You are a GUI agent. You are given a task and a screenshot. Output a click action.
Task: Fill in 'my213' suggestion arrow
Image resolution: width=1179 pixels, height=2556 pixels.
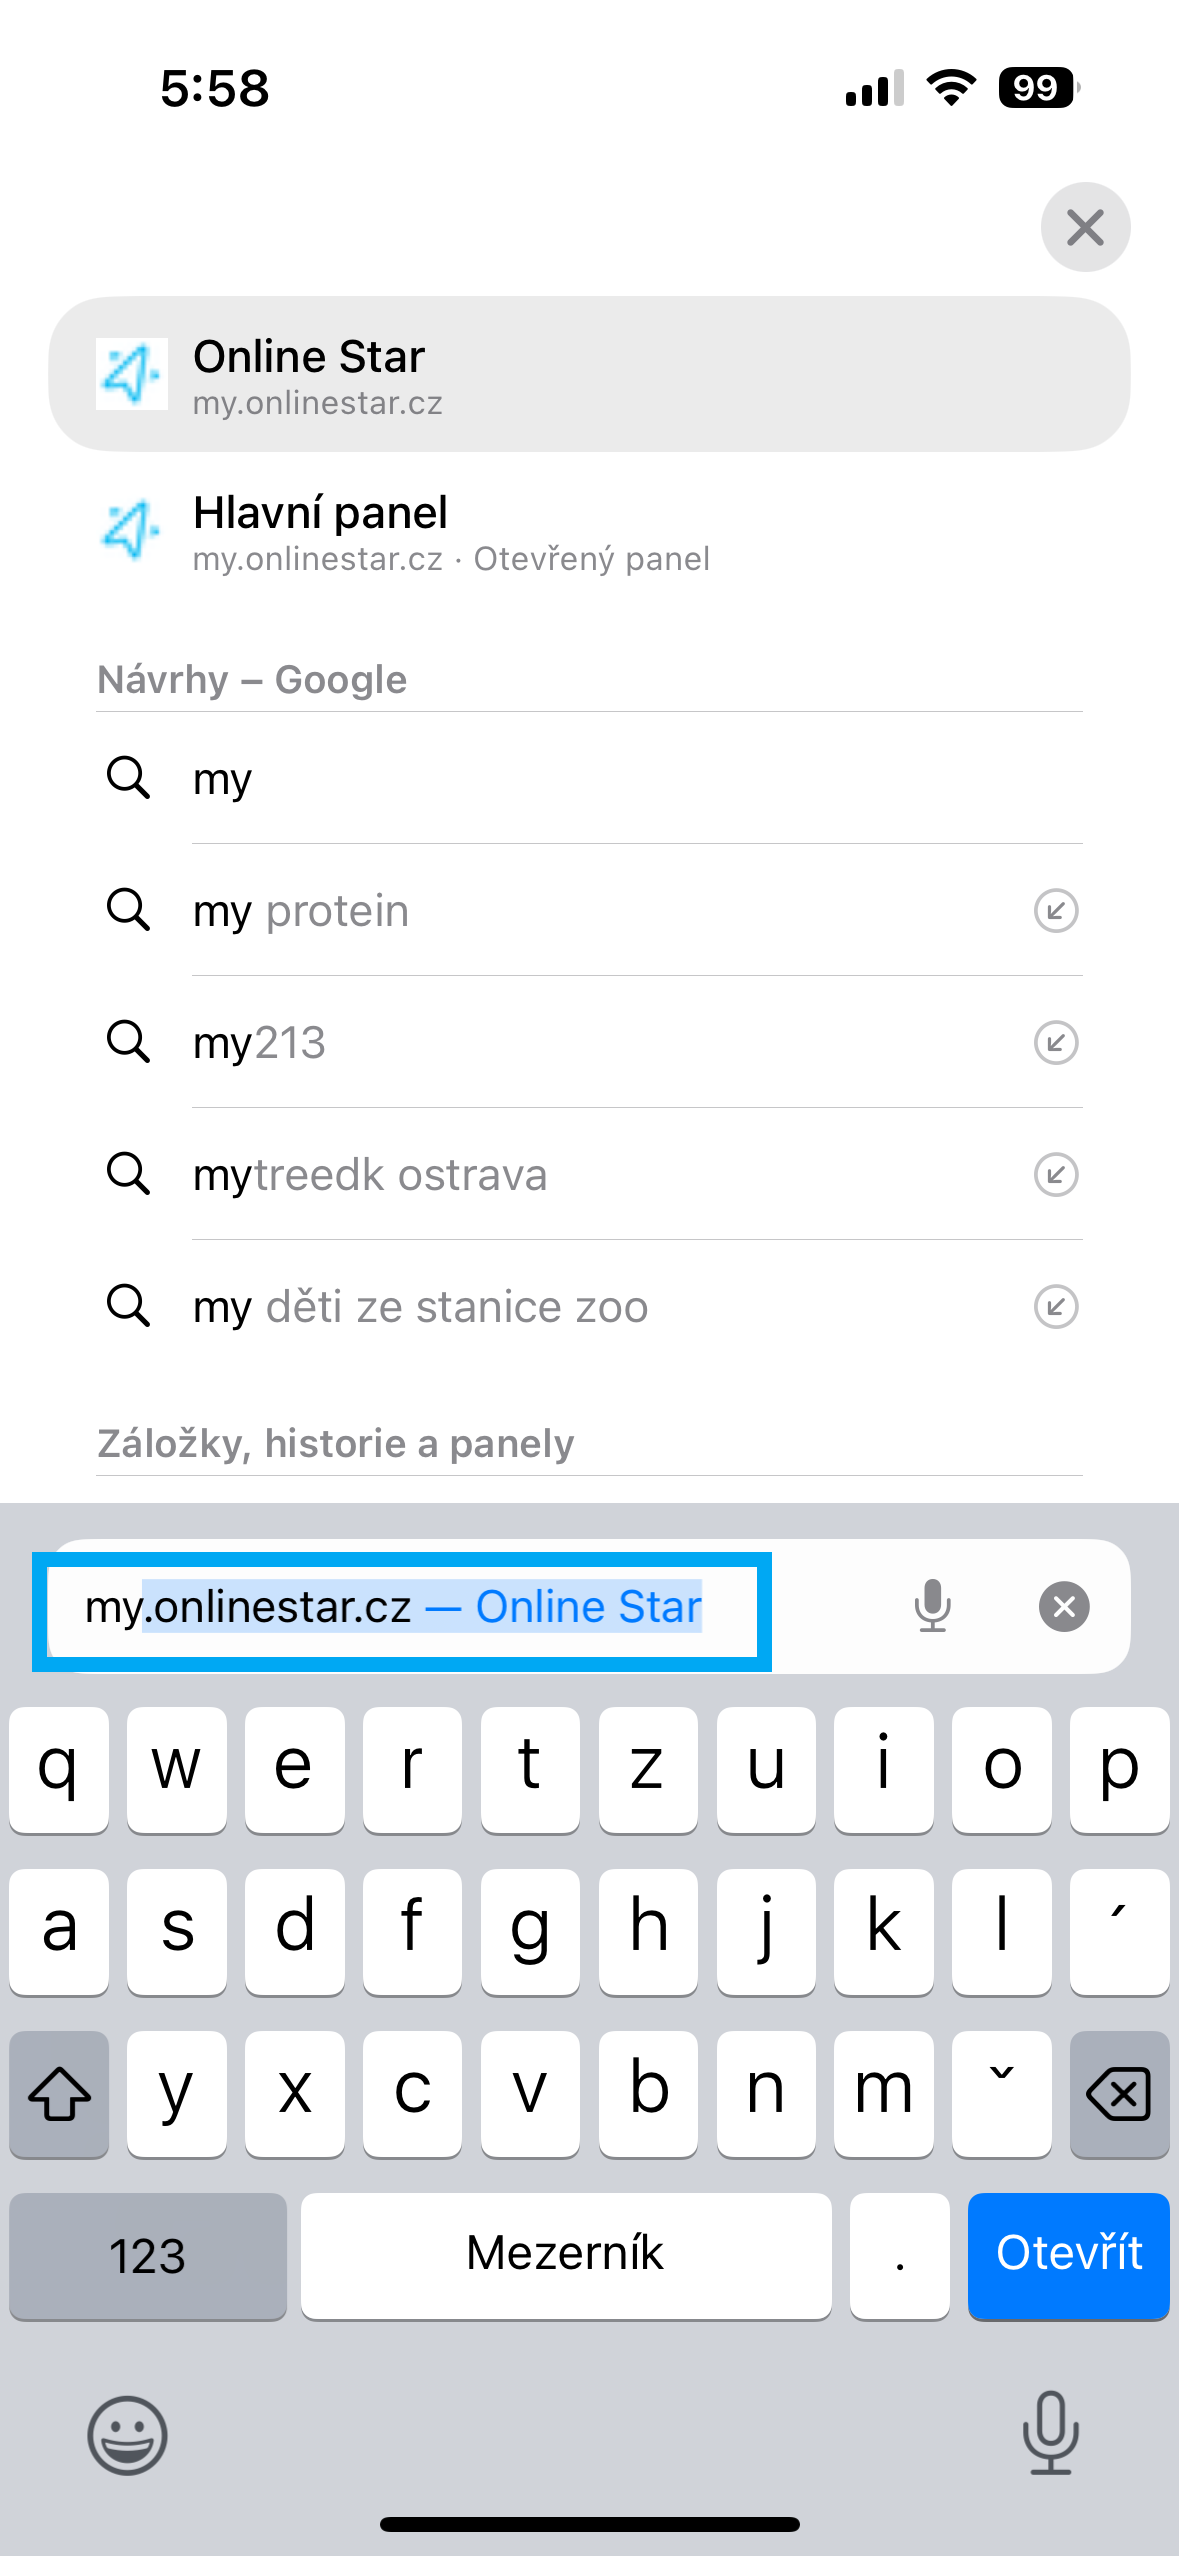[1055, 1043]
